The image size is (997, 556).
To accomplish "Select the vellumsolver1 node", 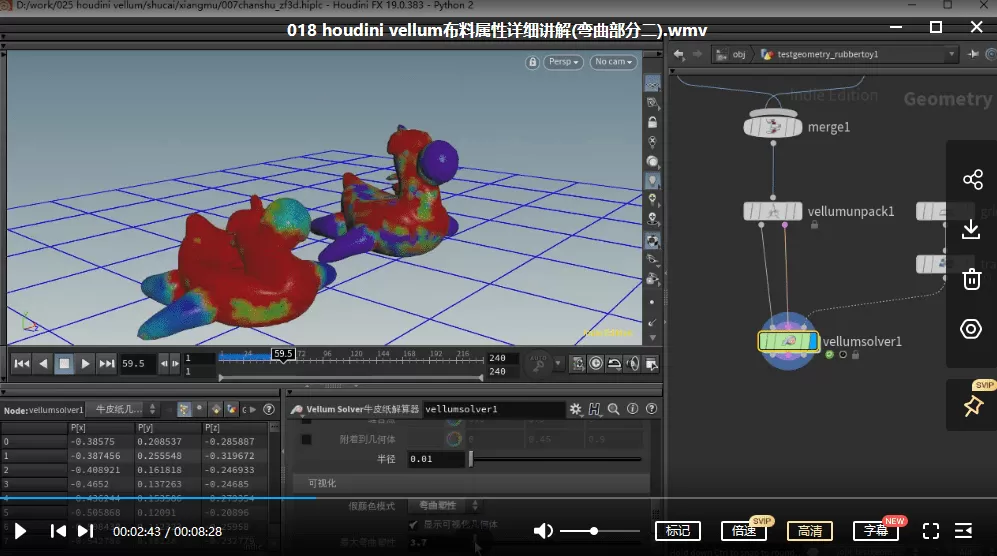I will [789, 342].
